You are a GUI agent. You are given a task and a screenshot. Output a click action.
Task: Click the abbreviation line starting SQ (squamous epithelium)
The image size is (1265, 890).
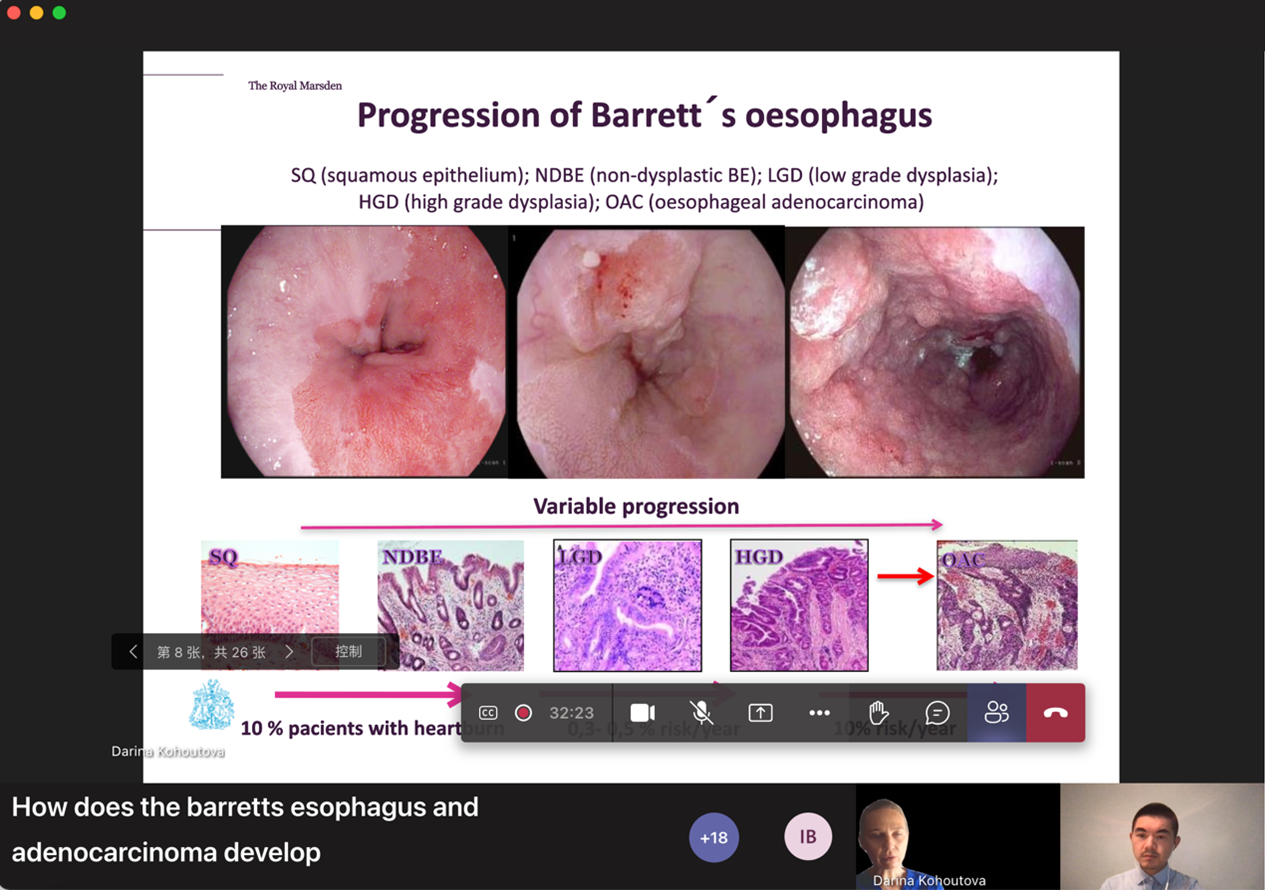click(x=645, y=175)
